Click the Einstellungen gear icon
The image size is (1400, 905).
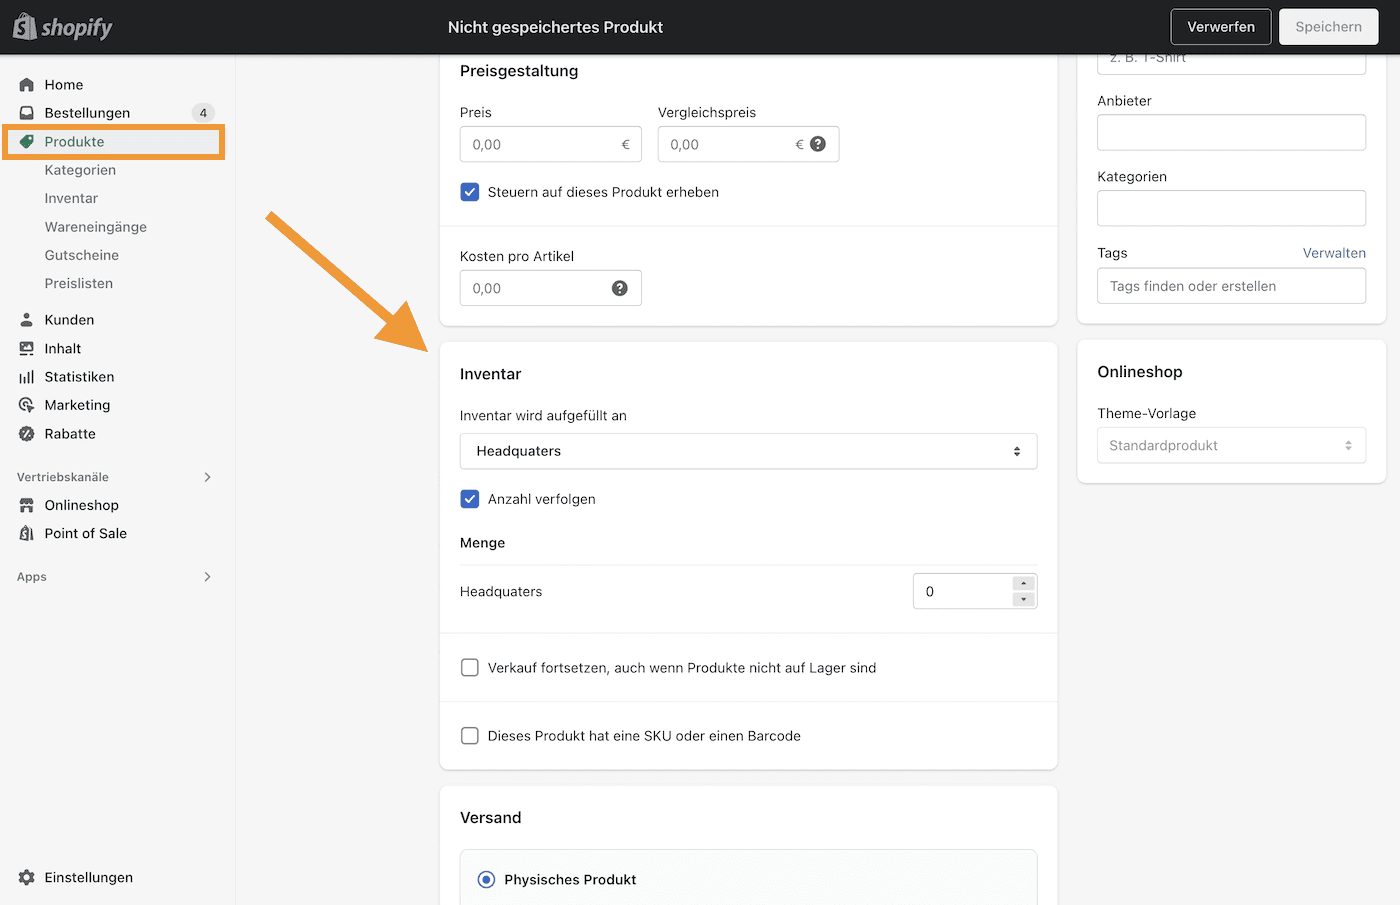tap(27, 877)
